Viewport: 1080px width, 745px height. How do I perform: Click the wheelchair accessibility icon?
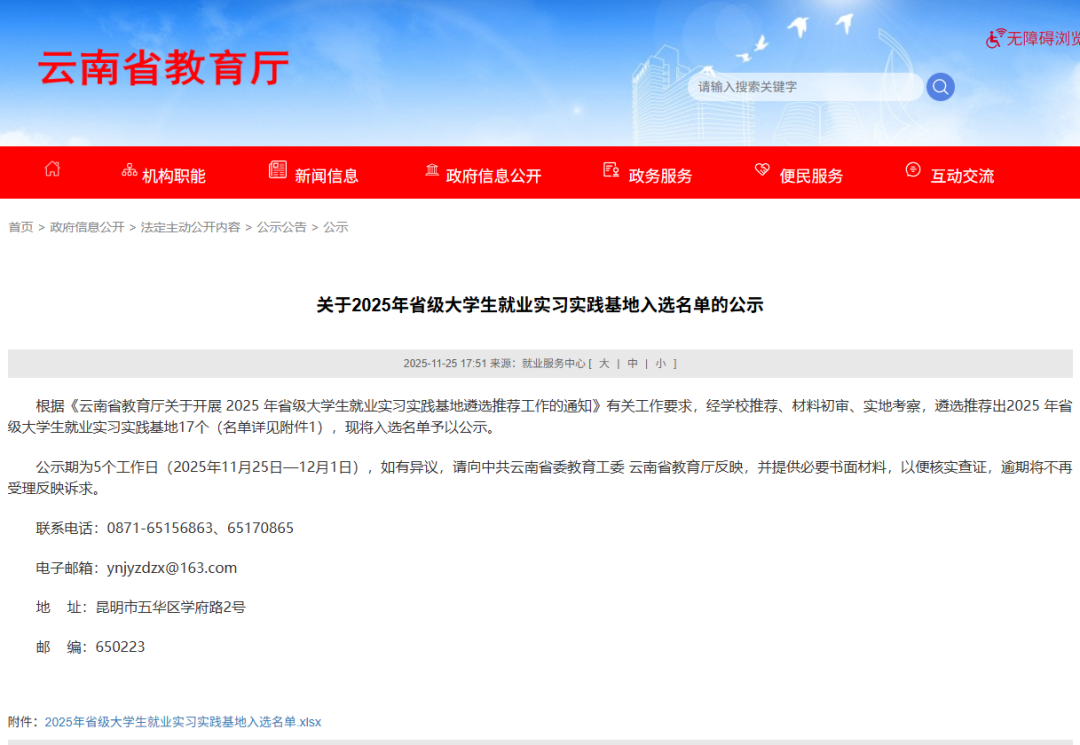coord(994,39)
